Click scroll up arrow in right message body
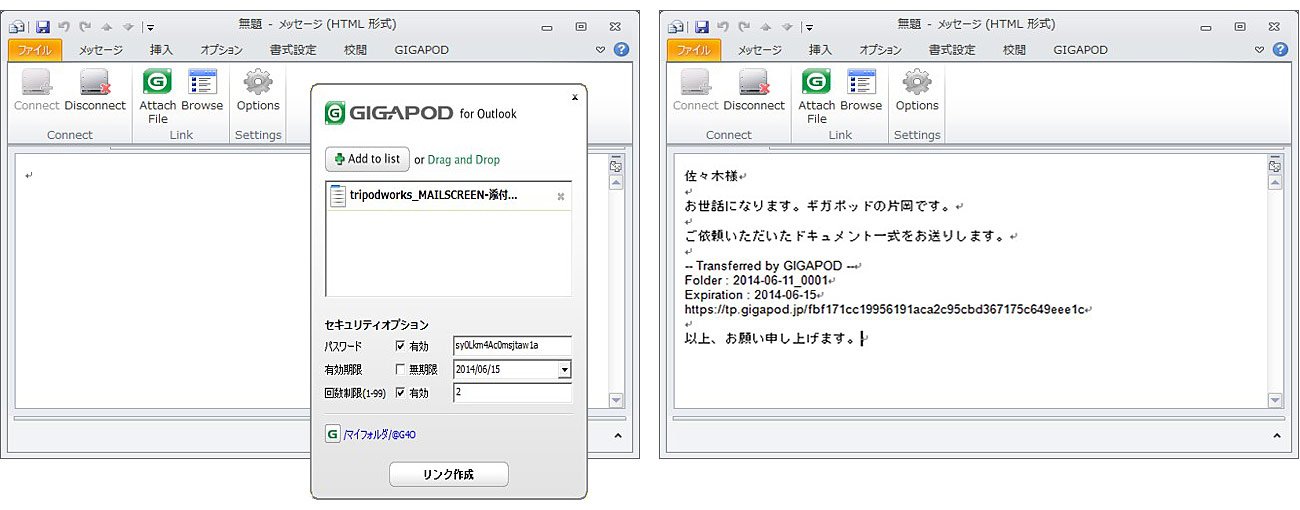1300x510 pixels. [1275, 183]
